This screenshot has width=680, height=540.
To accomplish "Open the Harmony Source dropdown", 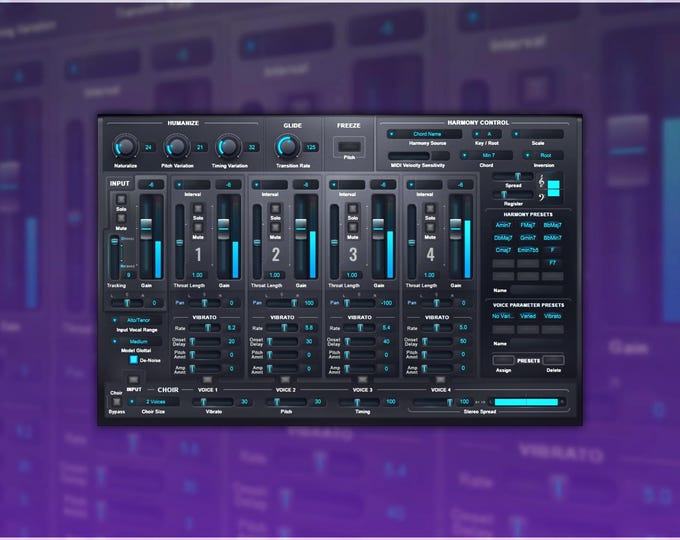I will point(425,134).
